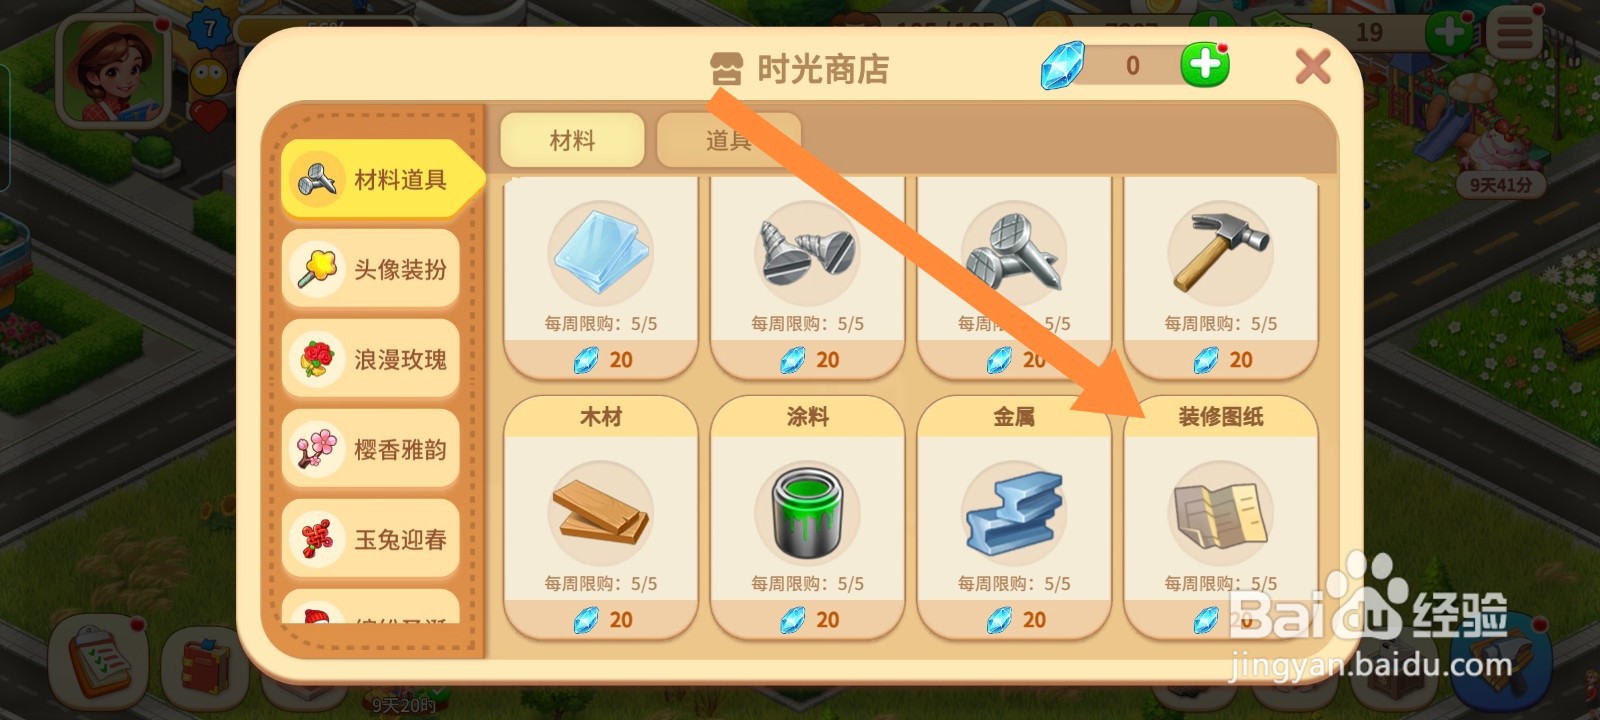Screen dimensions: 1600x720
Task: Open the 浪漫玫瑰 sidebar category
Action: tap(371, 359)
